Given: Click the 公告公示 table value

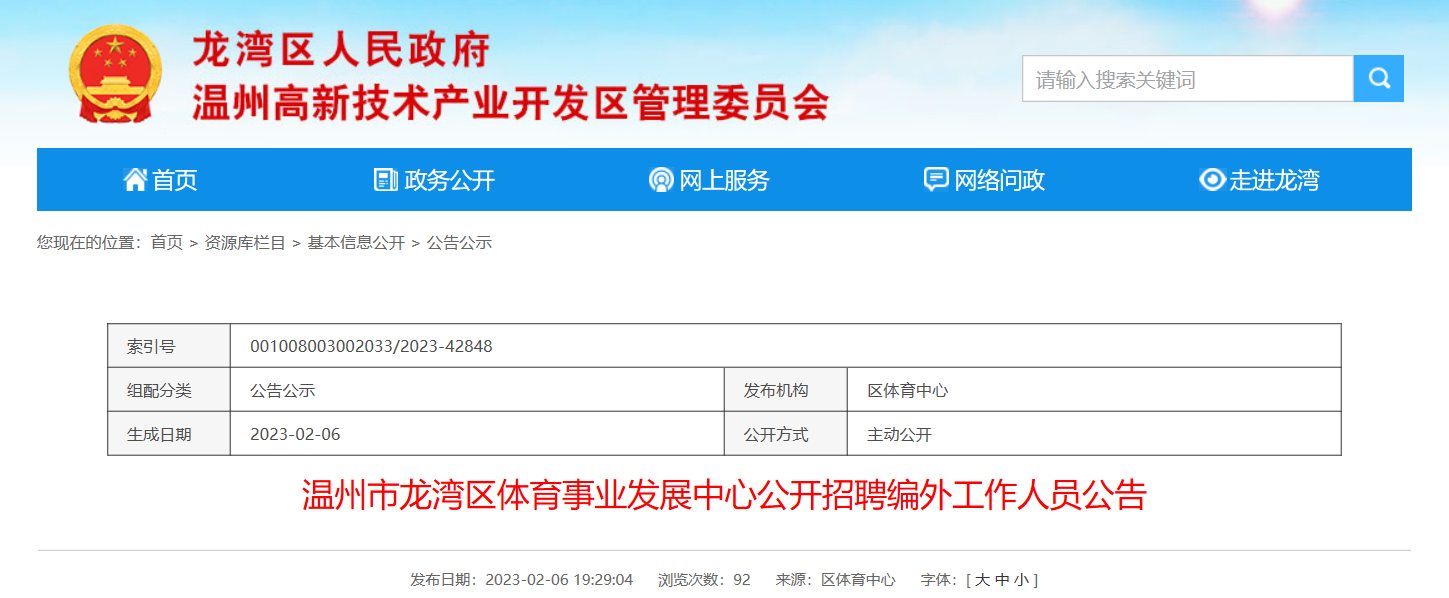Looking at the screenshot, I should click(283, 391).
